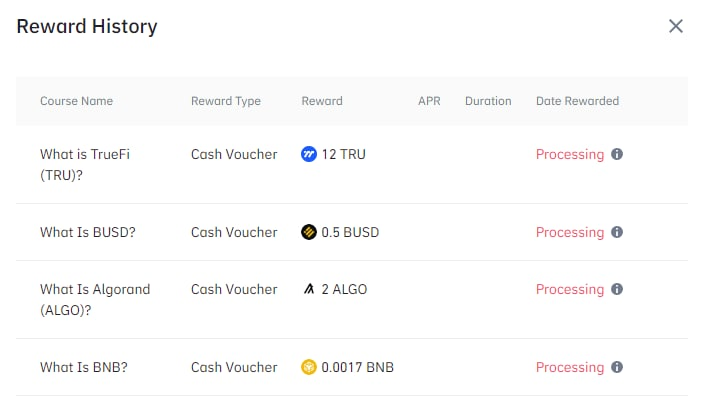Open info icon beside Algorand Processing status
The width and height of the screenshot is (712, 398).
click(617, 289)
